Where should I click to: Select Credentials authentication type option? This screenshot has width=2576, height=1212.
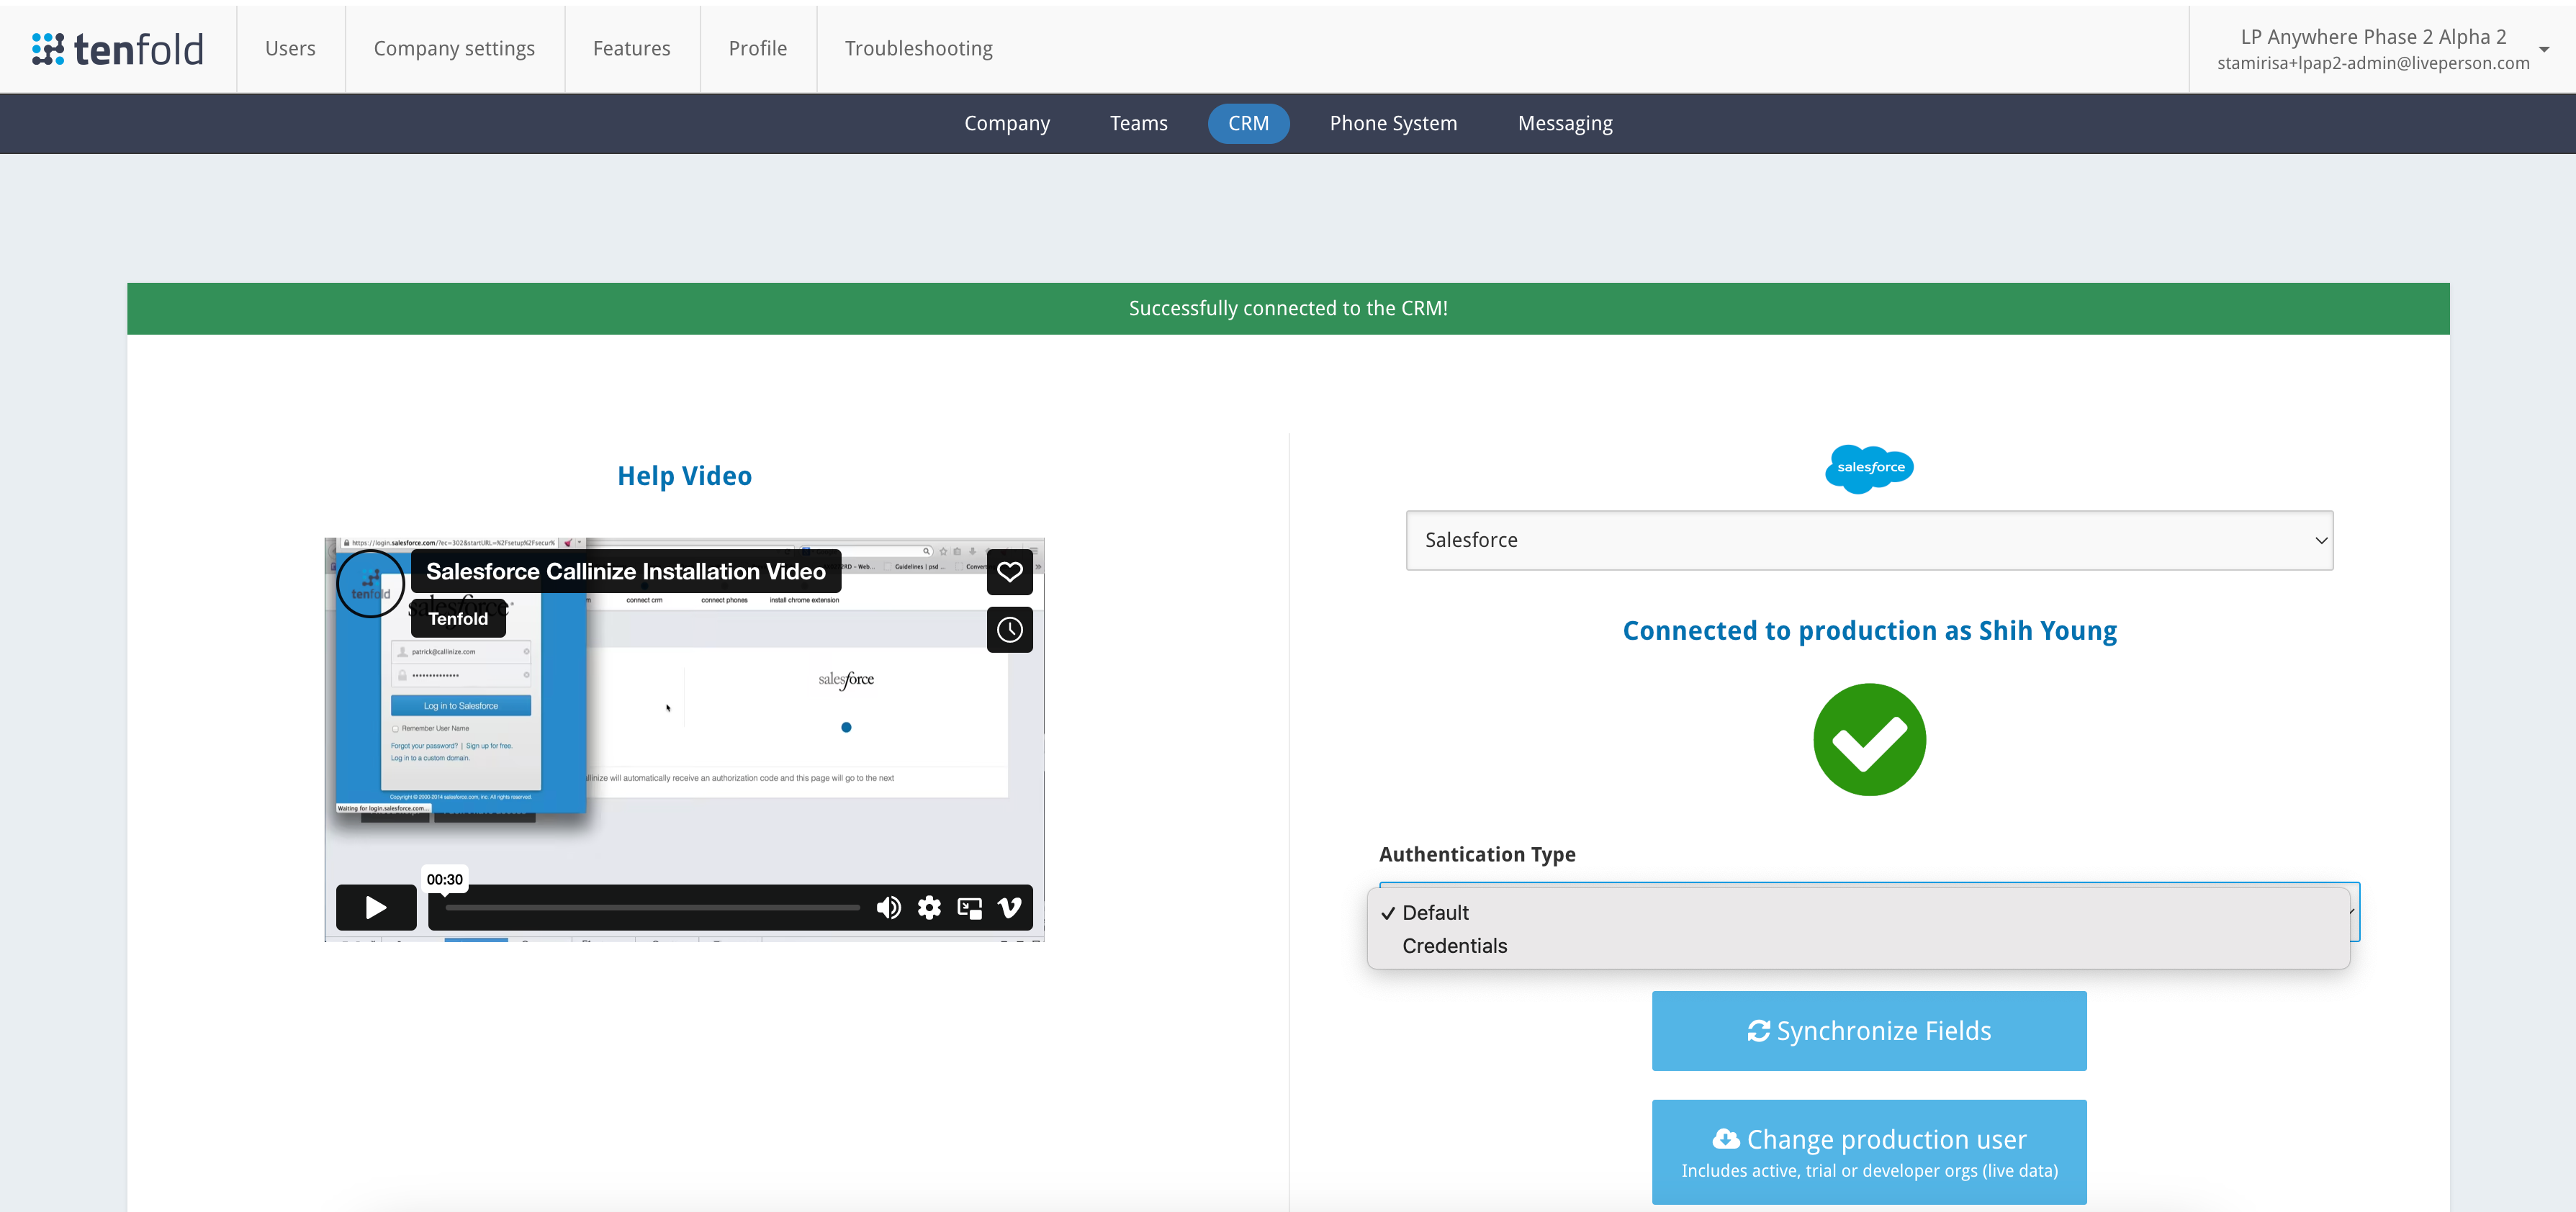click(1452, 946)
